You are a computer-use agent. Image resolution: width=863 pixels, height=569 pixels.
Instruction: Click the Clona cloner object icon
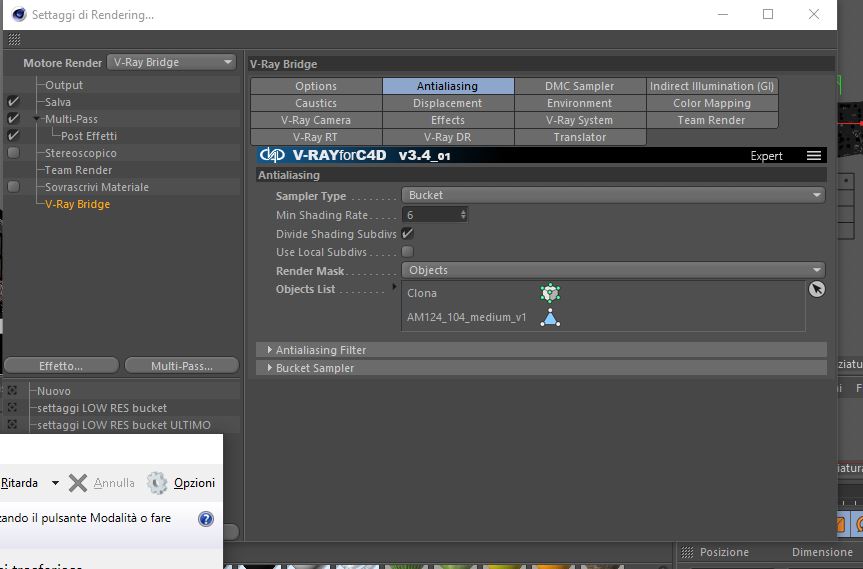(x=550, y=293)
